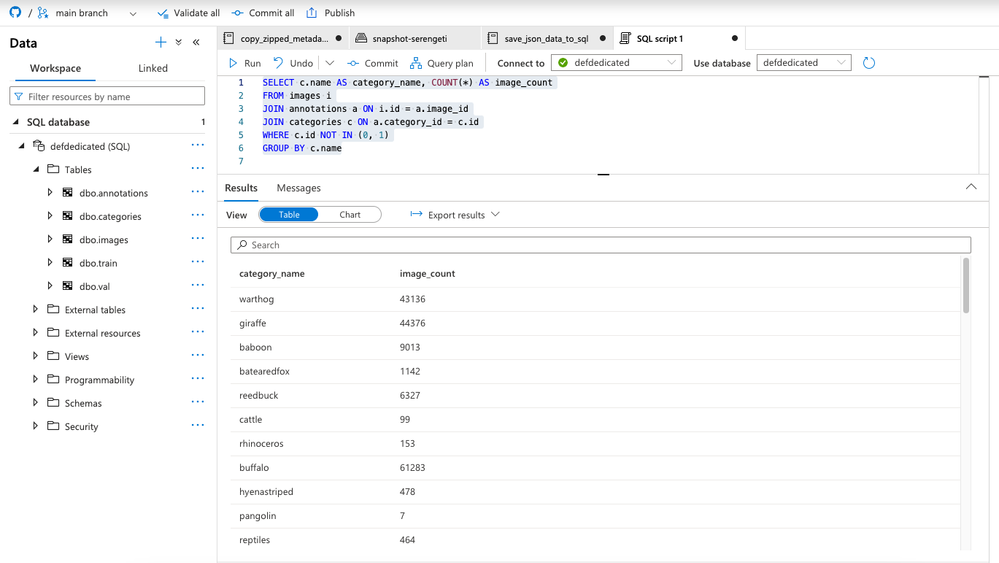Open more actions for Schemas
The height and width of the screenshot is (563, 999).
[x=198, y=402]
